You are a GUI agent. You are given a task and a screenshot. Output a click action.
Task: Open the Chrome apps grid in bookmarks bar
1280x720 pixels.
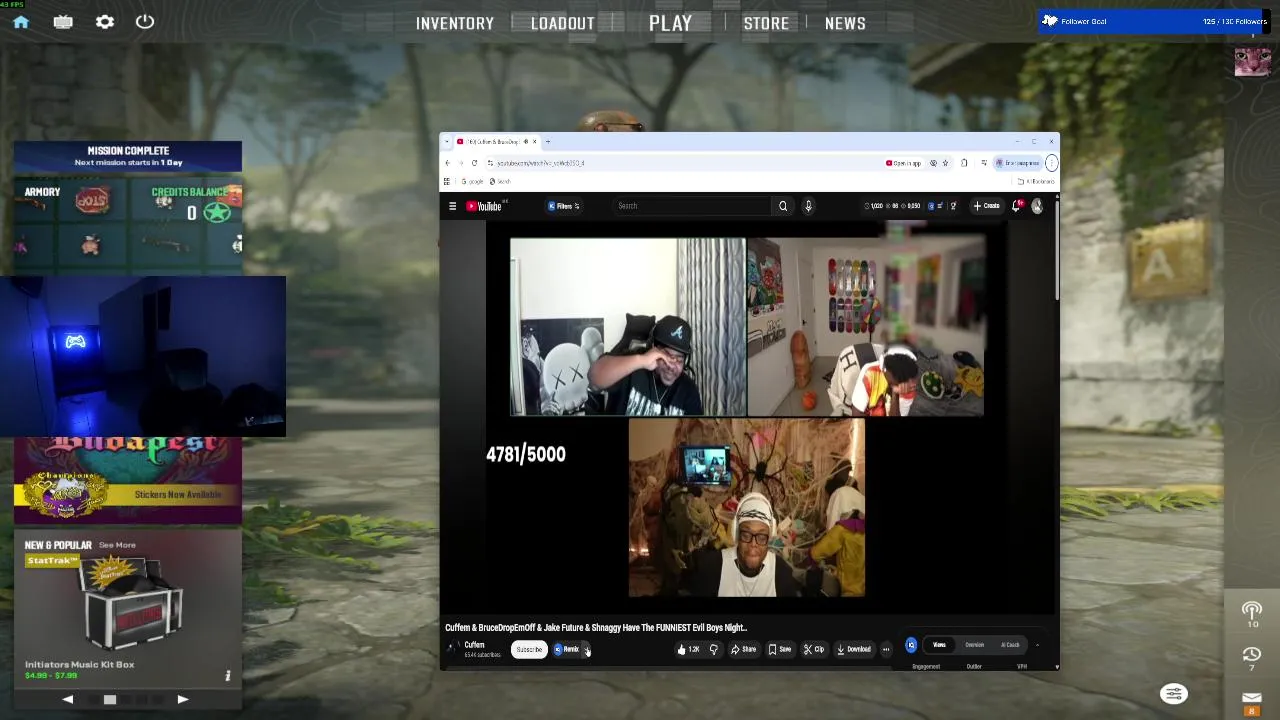447,181
